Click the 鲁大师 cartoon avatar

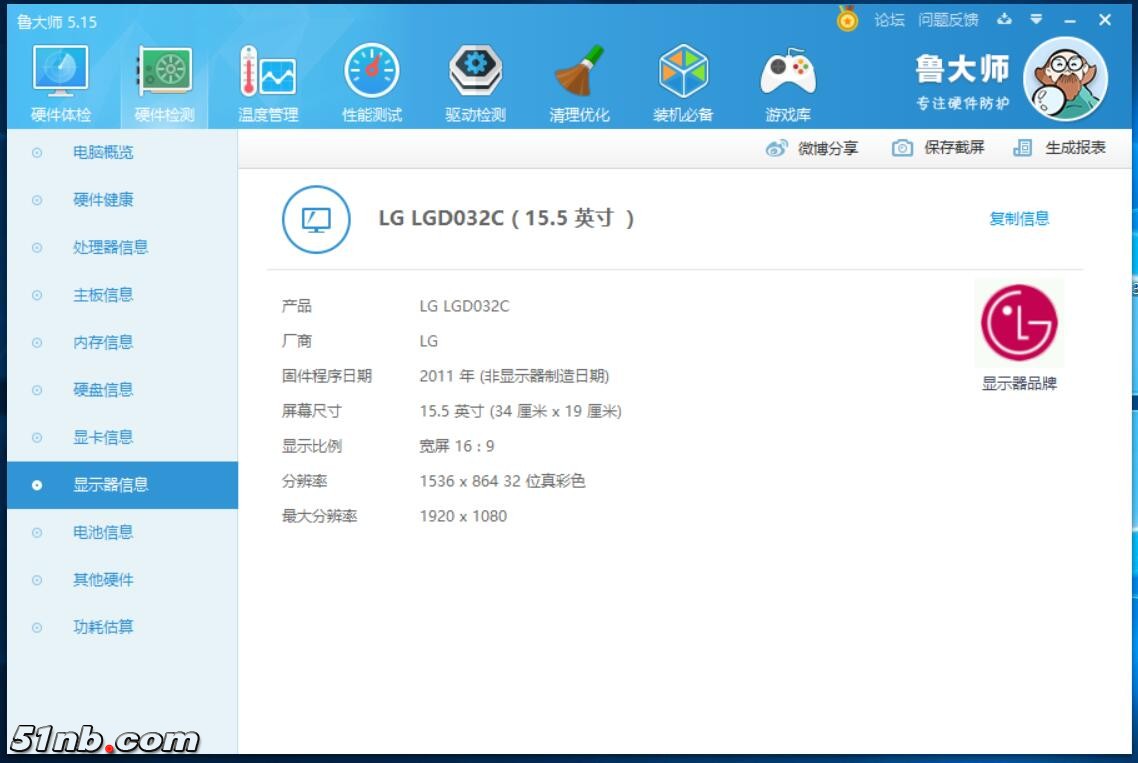coord(1065,81)
